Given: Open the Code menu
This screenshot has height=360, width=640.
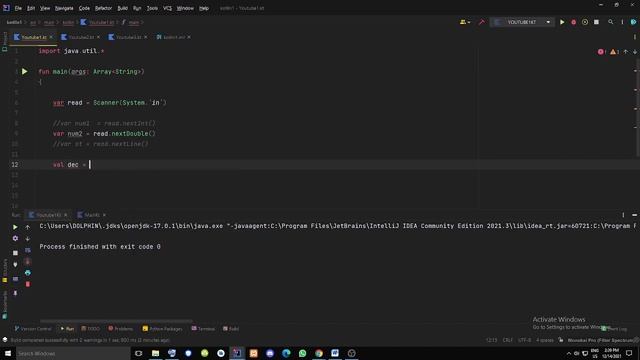Looking at the screenshot, I should [84, 8].
